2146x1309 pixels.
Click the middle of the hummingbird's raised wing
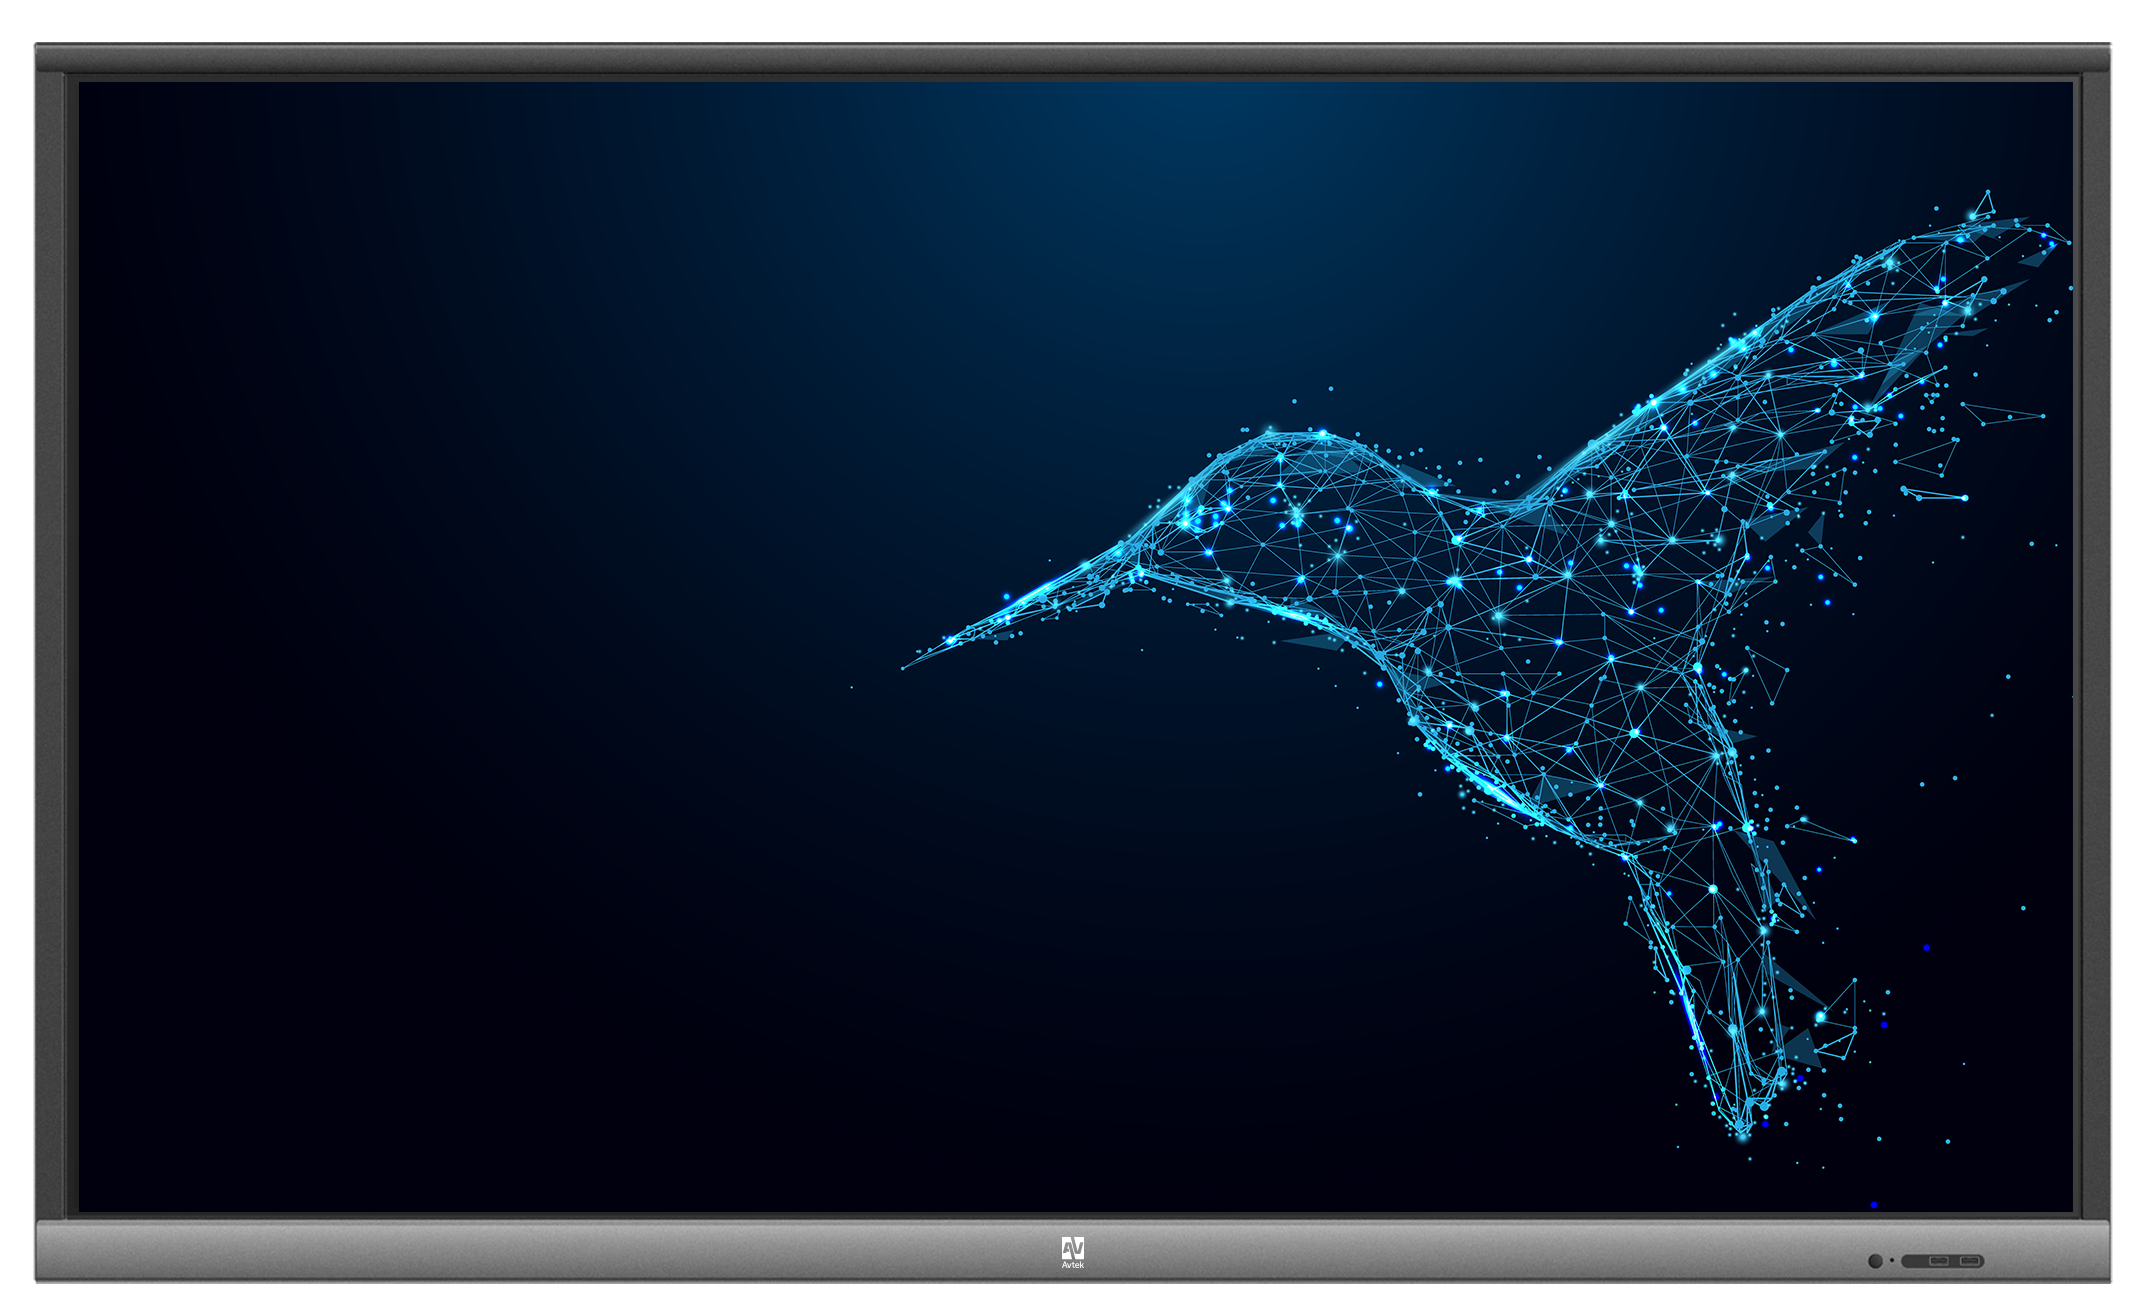pos(1780,390)
